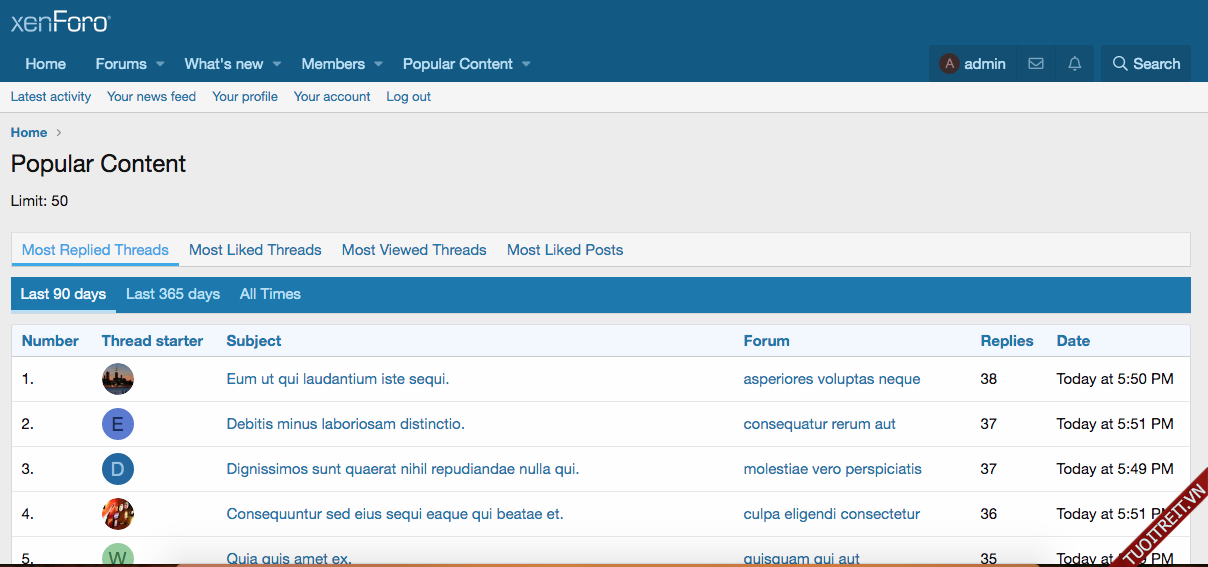Open thread starter avatar in row 1
Image resolution: width=1208 pixels, height=567 pixels.
coord(118,379)
